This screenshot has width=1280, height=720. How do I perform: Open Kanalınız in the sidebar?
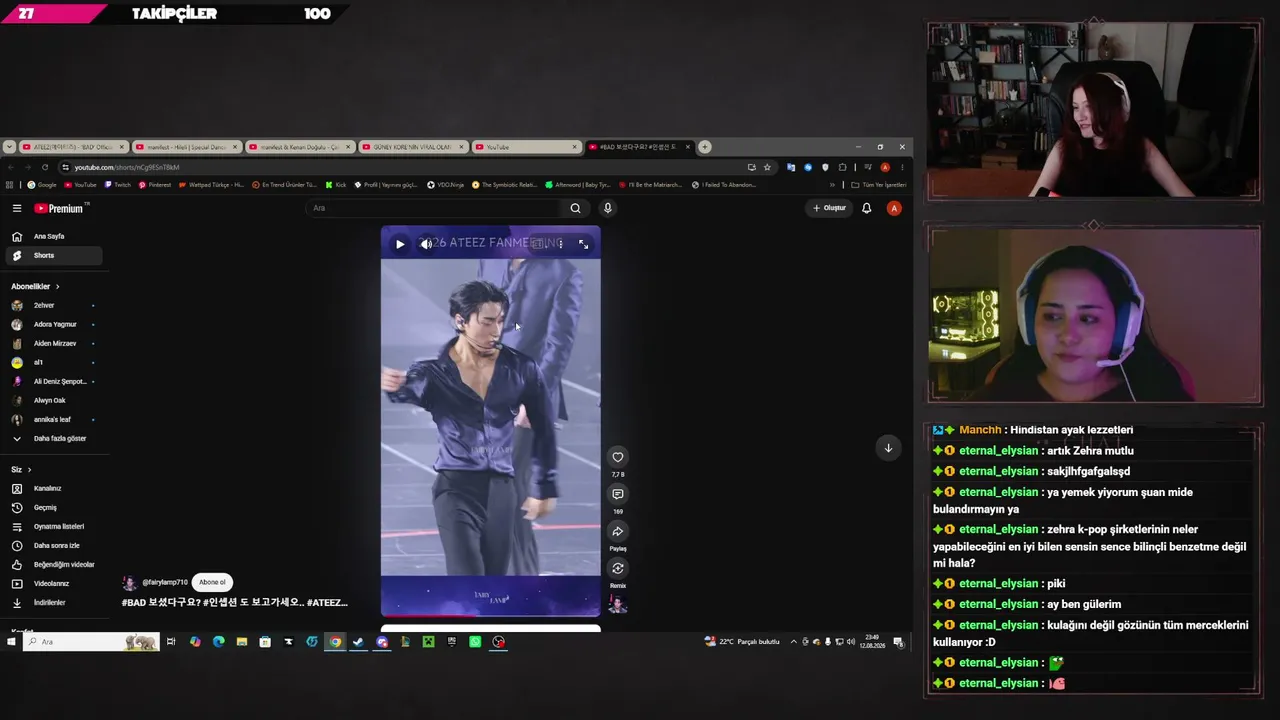point(53,489)
